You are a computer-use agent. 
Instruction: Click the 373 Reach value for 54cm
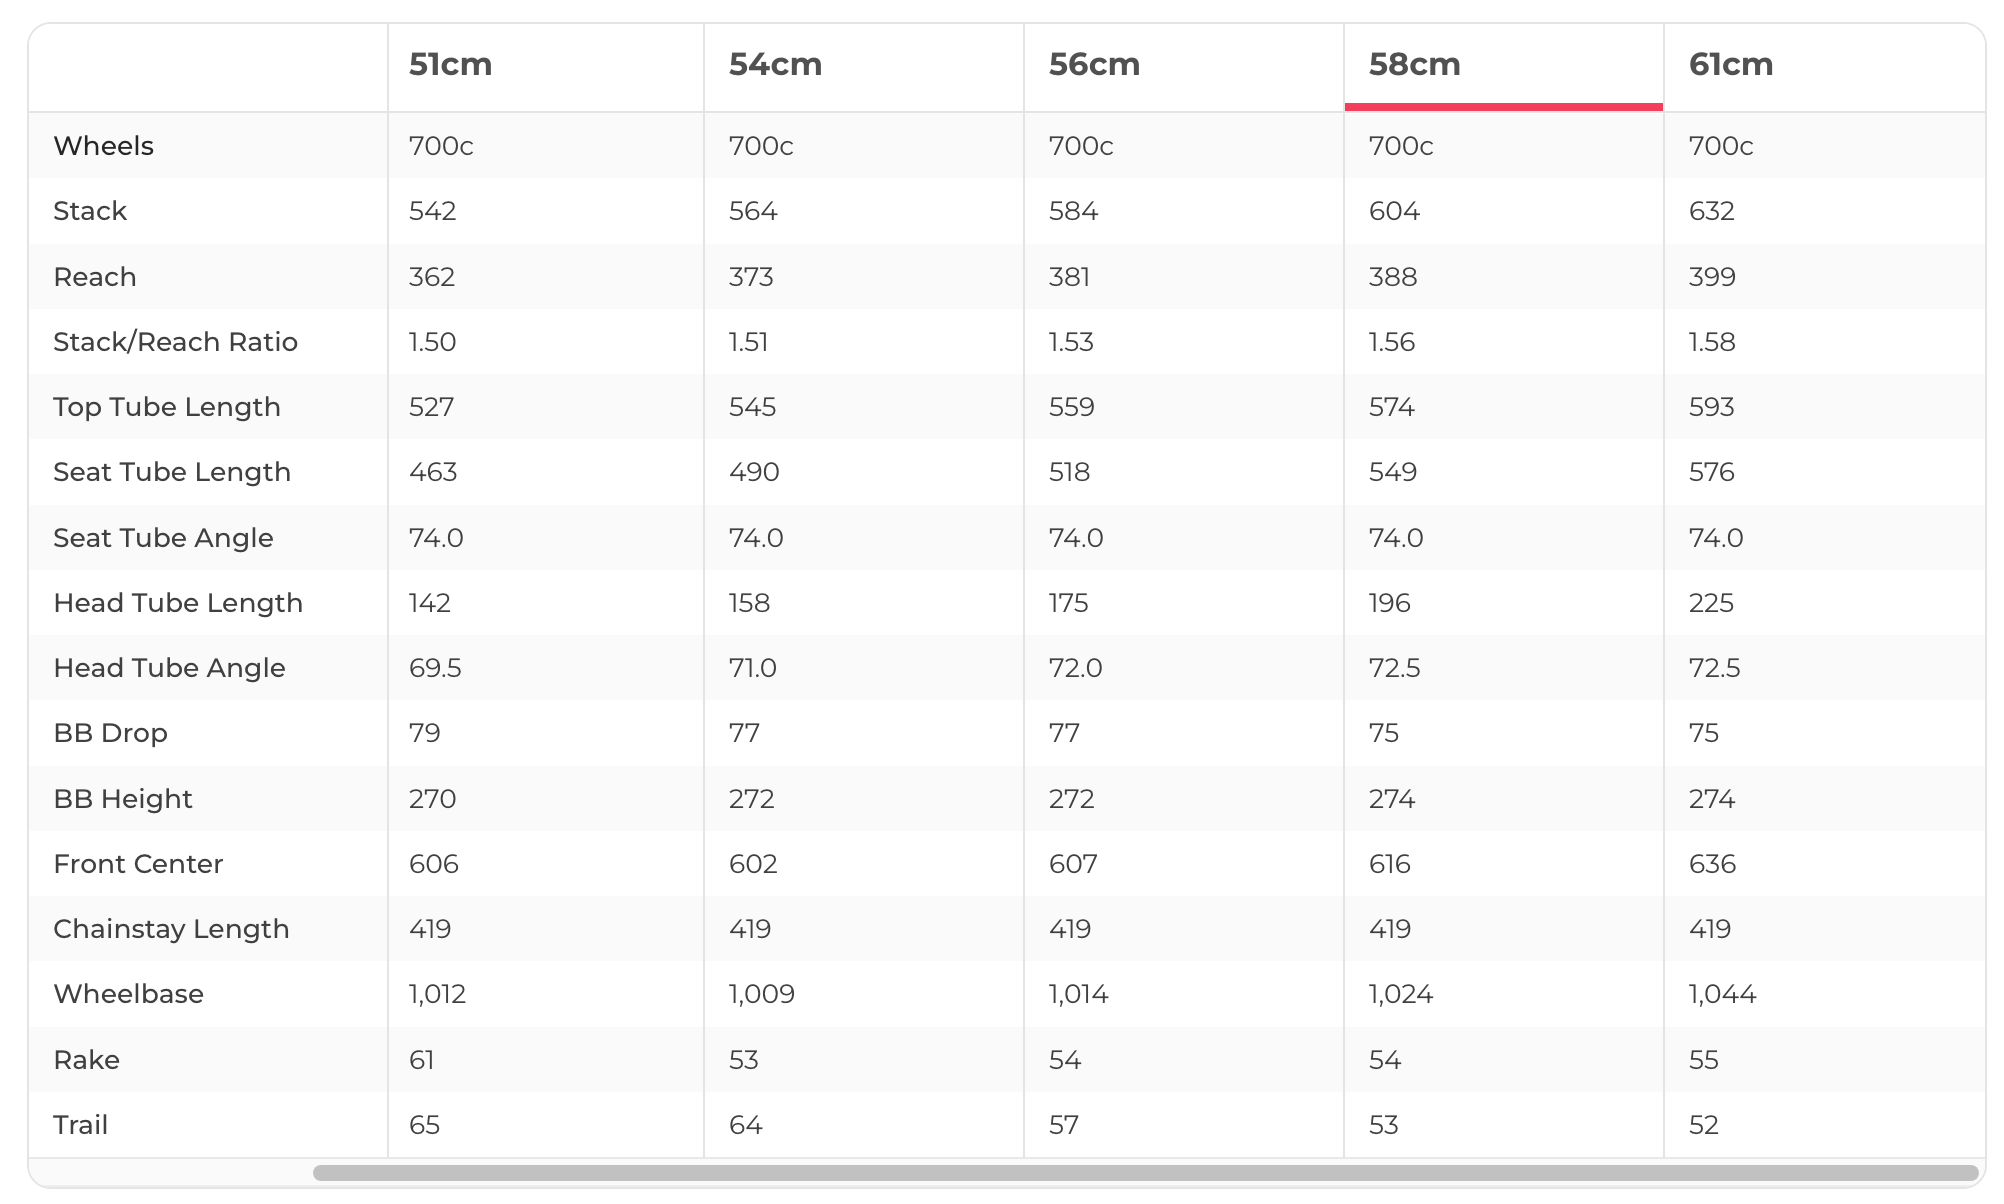[751, 277]
